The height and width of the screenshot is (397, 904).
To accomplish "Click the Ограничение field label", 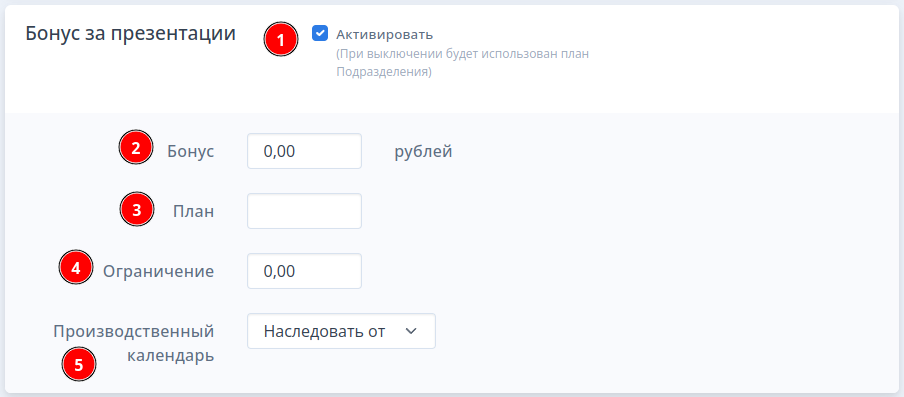I will pos(159,271).
